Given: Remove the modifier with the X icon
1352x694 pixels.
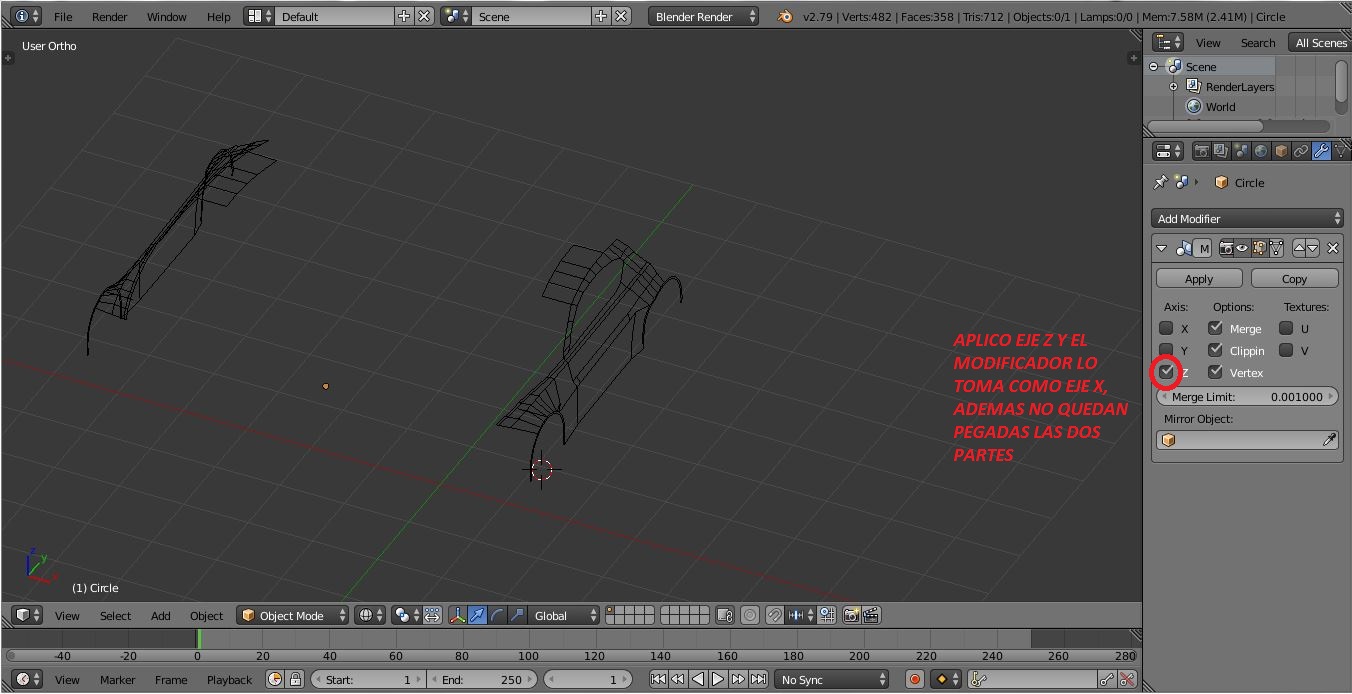Looking at the screenshot, I should tap(1332, 248).
